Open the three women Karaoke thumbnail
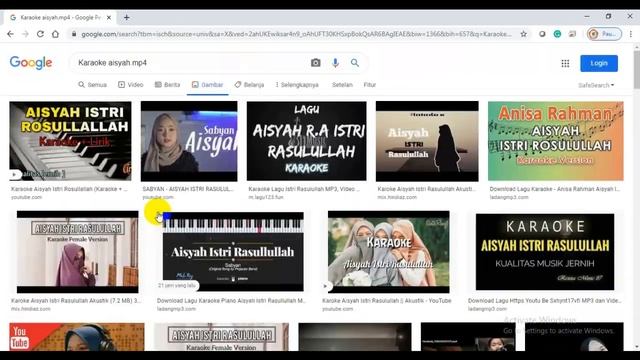This screenshot has width=640, height=360. (389, 252)
